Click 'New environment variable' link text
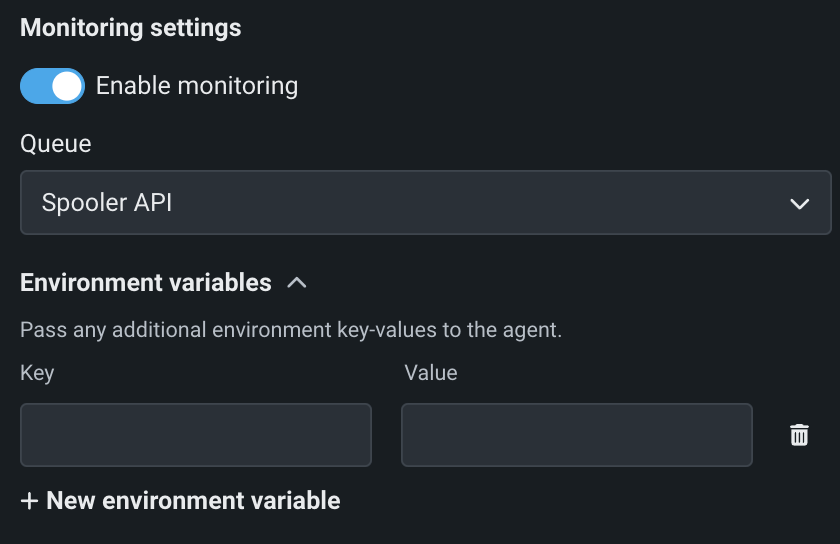This screenshot has height=544, width=840. [x=194, y=501]
